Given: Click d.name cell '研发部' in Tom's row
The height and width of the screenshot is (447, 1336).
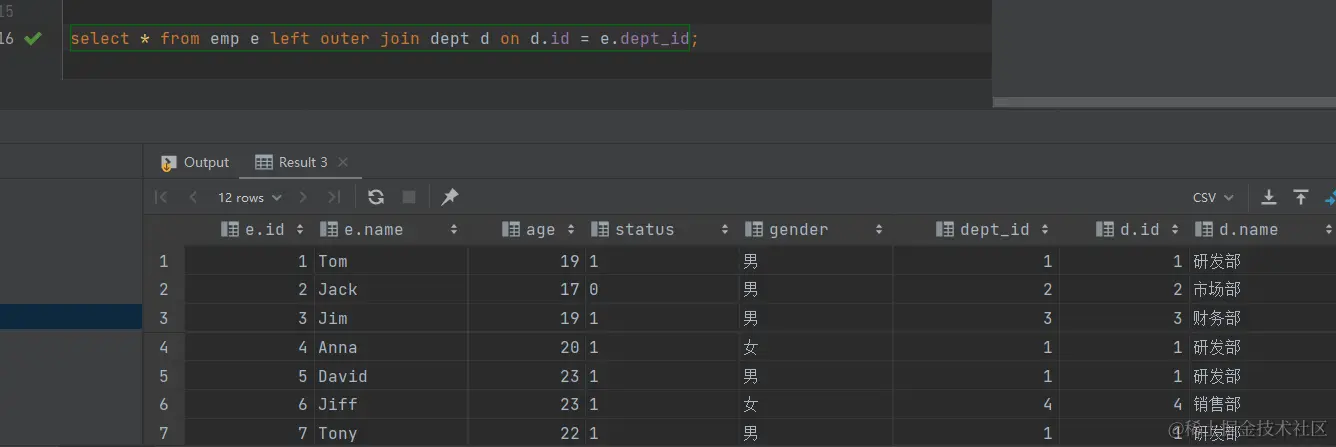Looking at the screenshot, I should 1262,261.
